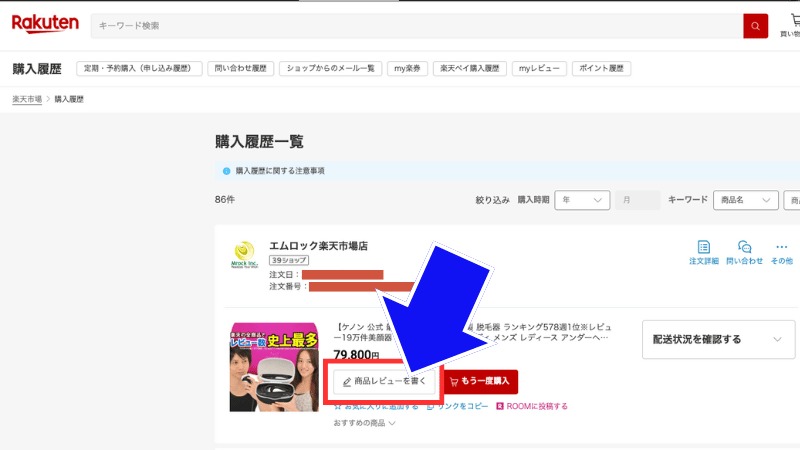Image resolution: width=800 pixels, height=450 pixels.
Task: Click the 楽天市場 breadcrumb link
Action: 27,99
